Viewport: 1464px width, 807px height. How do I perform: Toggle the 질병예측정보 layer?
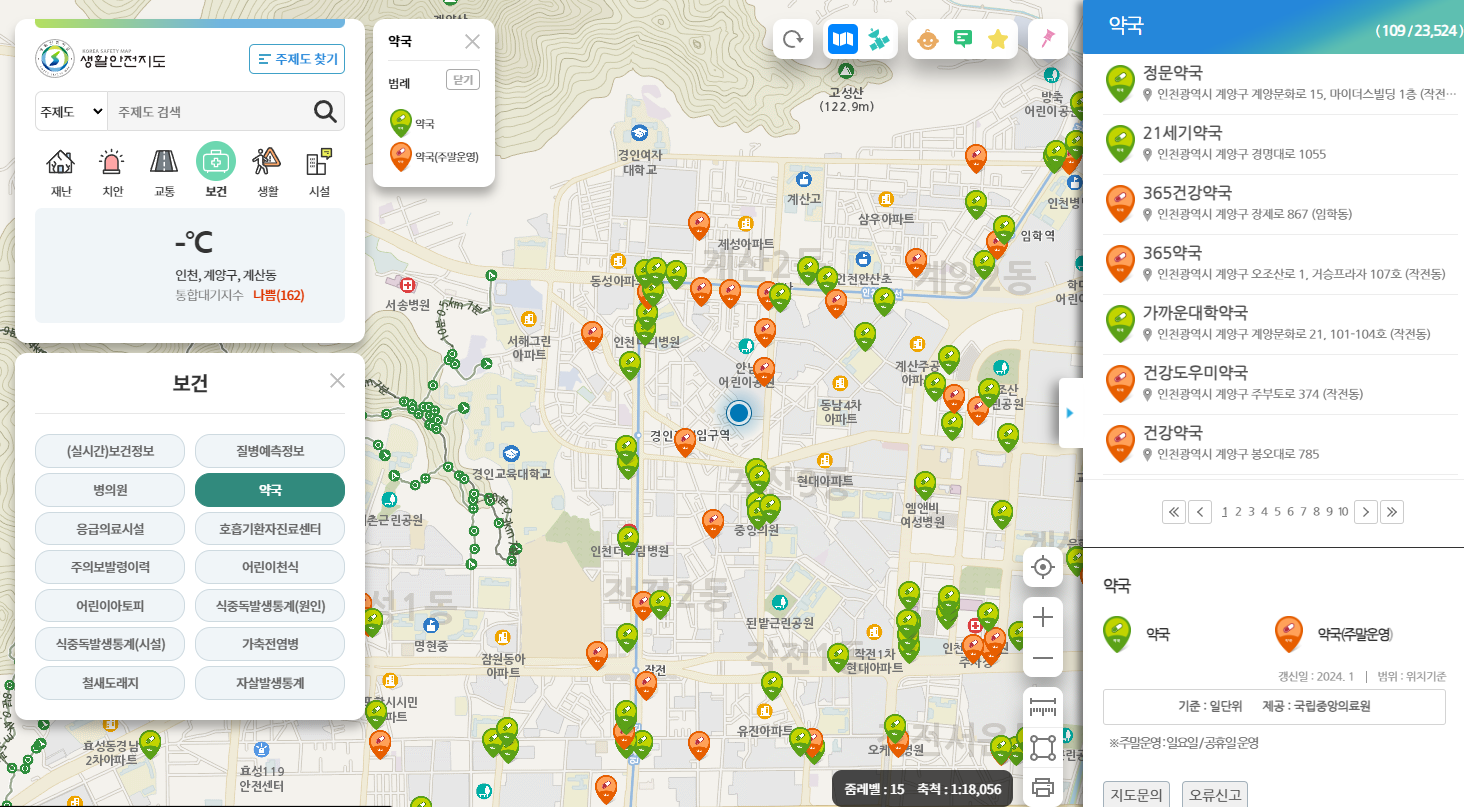point(270,451)
